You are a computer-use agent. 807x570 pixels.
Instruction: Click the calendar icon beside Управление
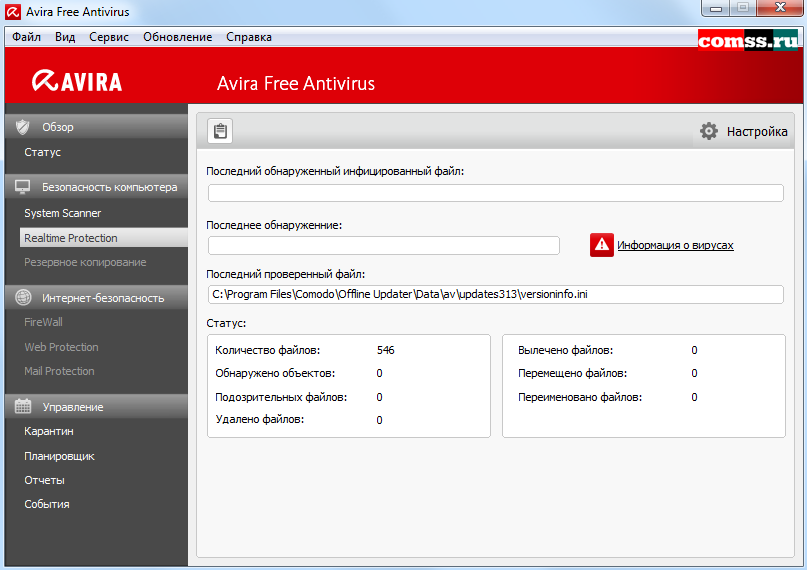point(23,406)
